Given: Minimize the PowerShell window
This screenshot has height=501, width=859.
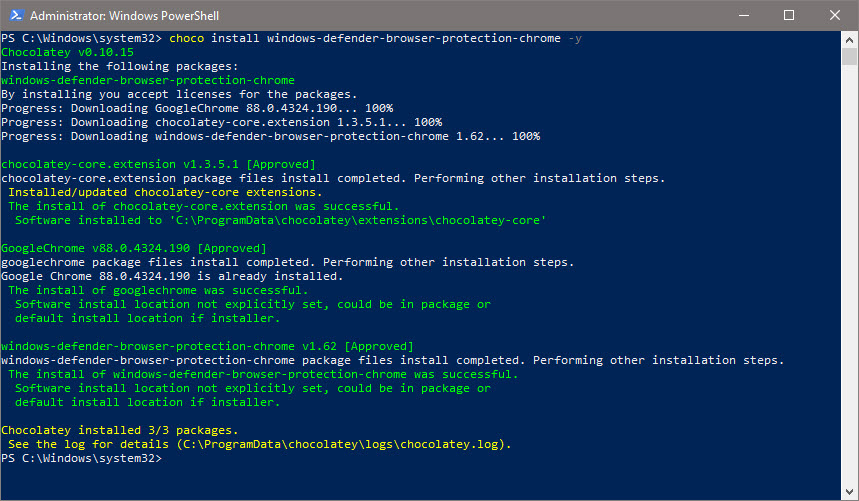Looking at the screenshot, I should [743, 15].
